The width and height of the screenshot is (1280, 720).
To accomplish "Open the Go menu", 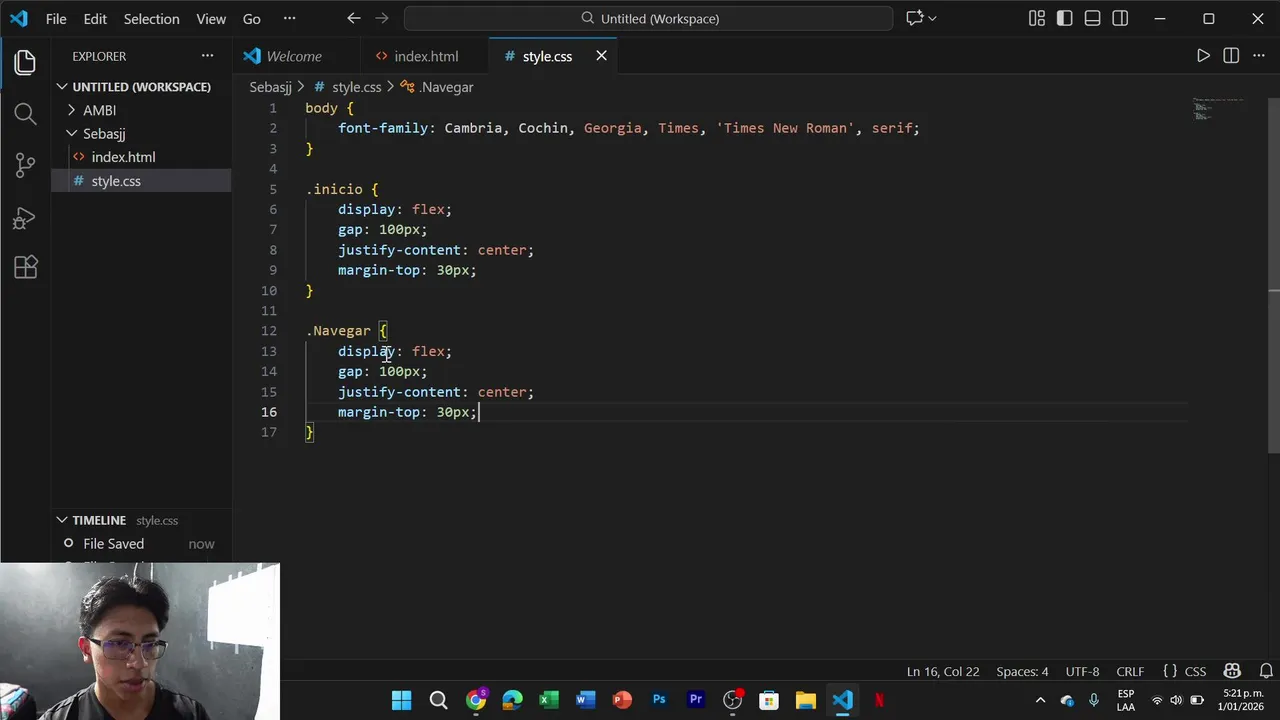I will tap(251, 18).
